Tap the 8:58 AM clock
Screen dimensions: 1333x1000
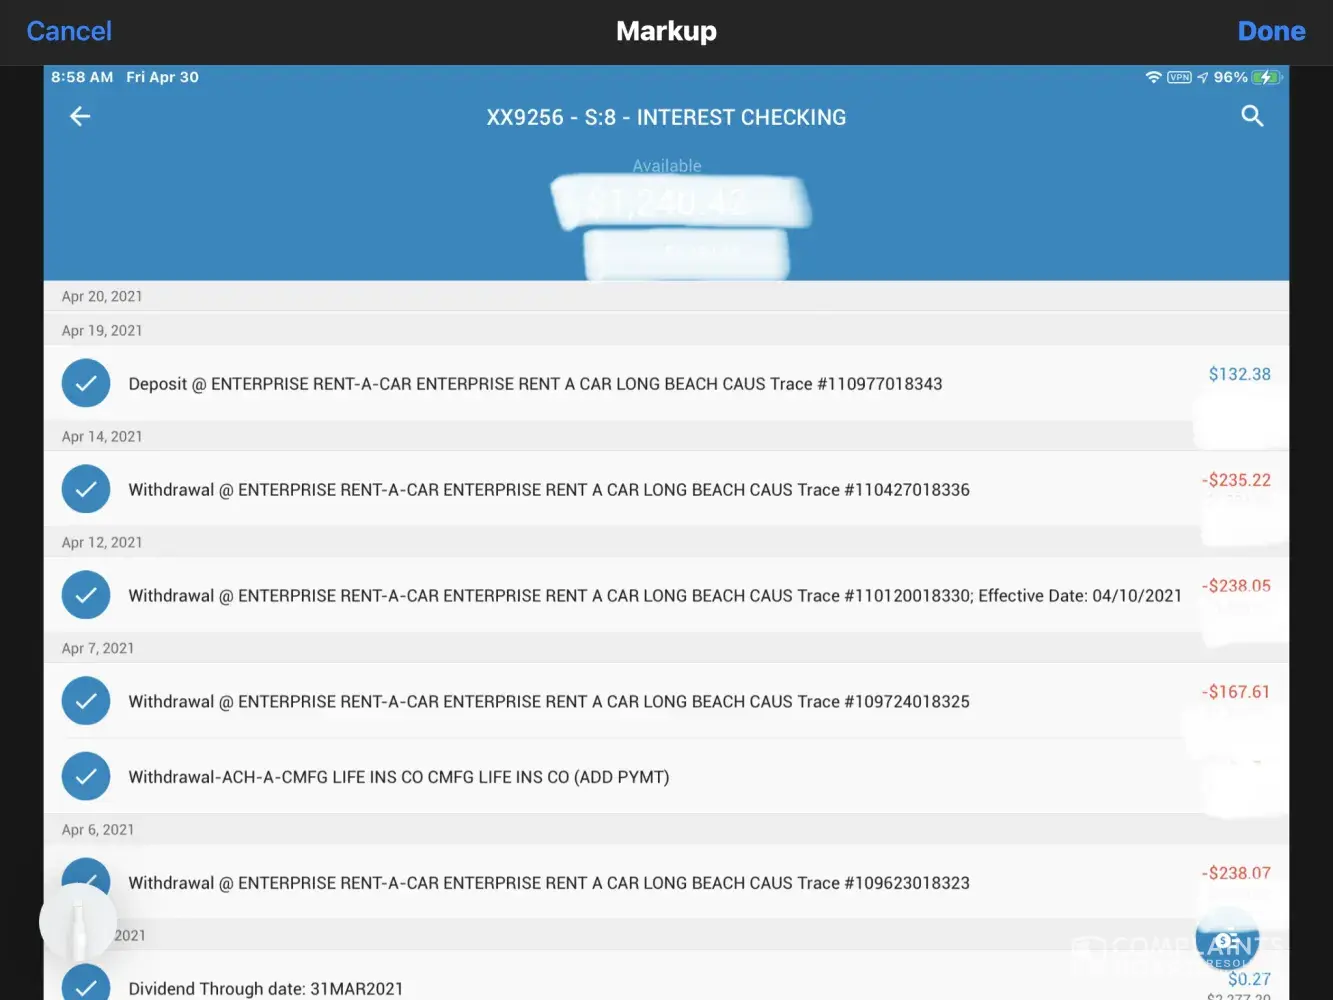click(82, 77)
